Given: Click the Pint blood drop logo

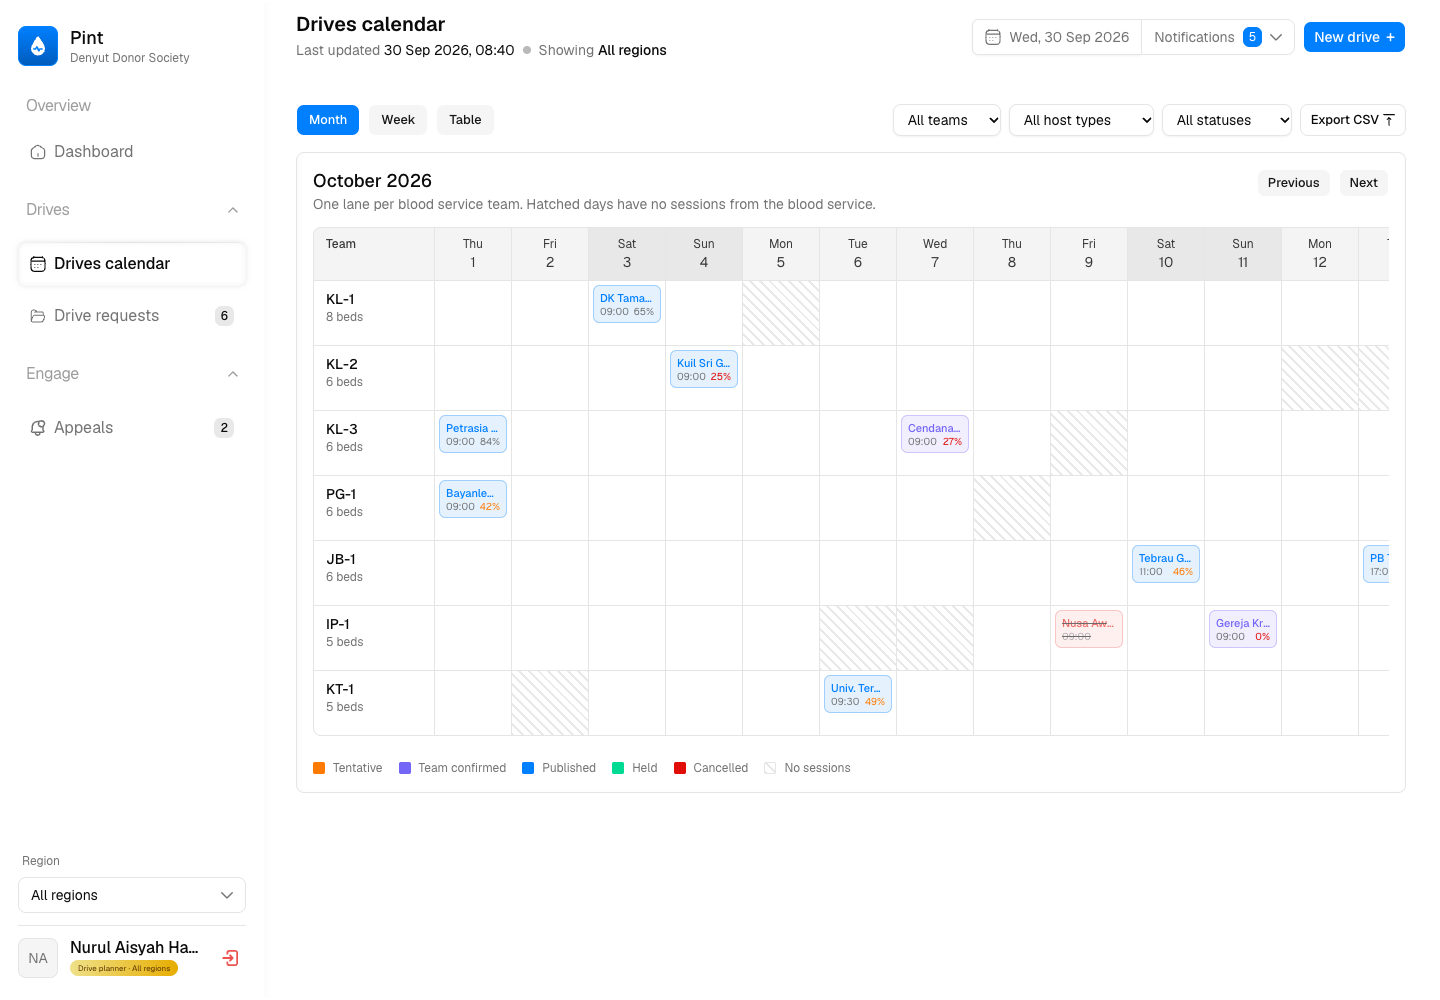Looking at the screenshot, I should click(38, 46).
